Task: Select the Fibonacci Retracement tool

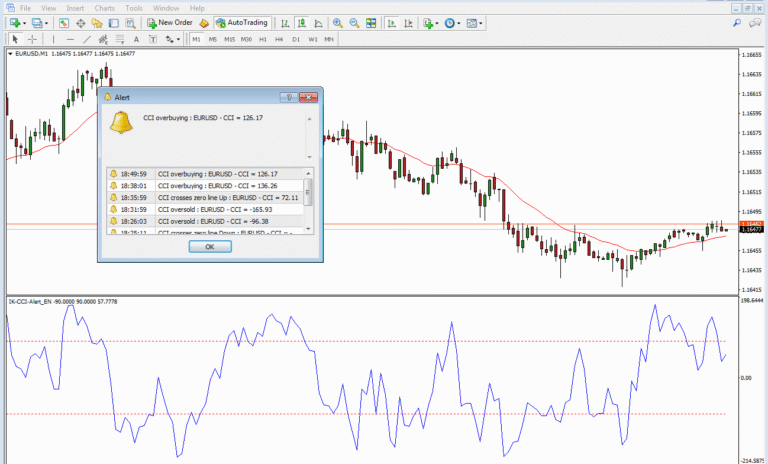Action: [120, 39]
